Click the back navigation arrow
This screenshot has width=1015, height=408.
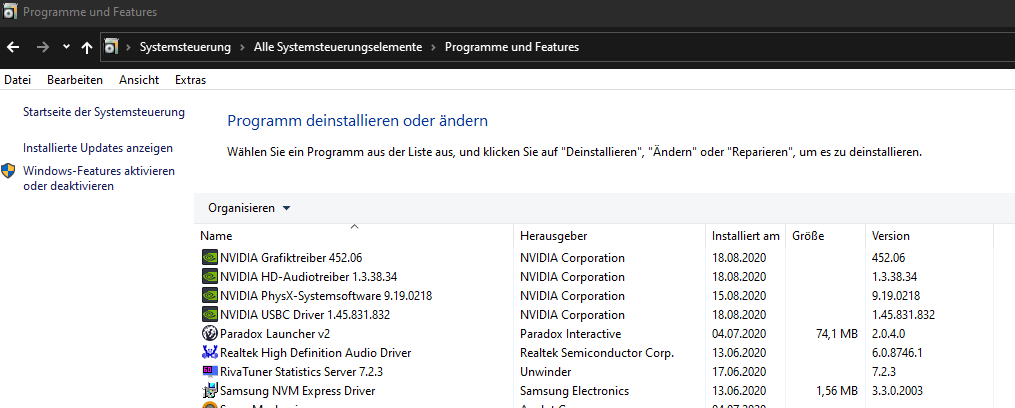click(x=13, y=47)
